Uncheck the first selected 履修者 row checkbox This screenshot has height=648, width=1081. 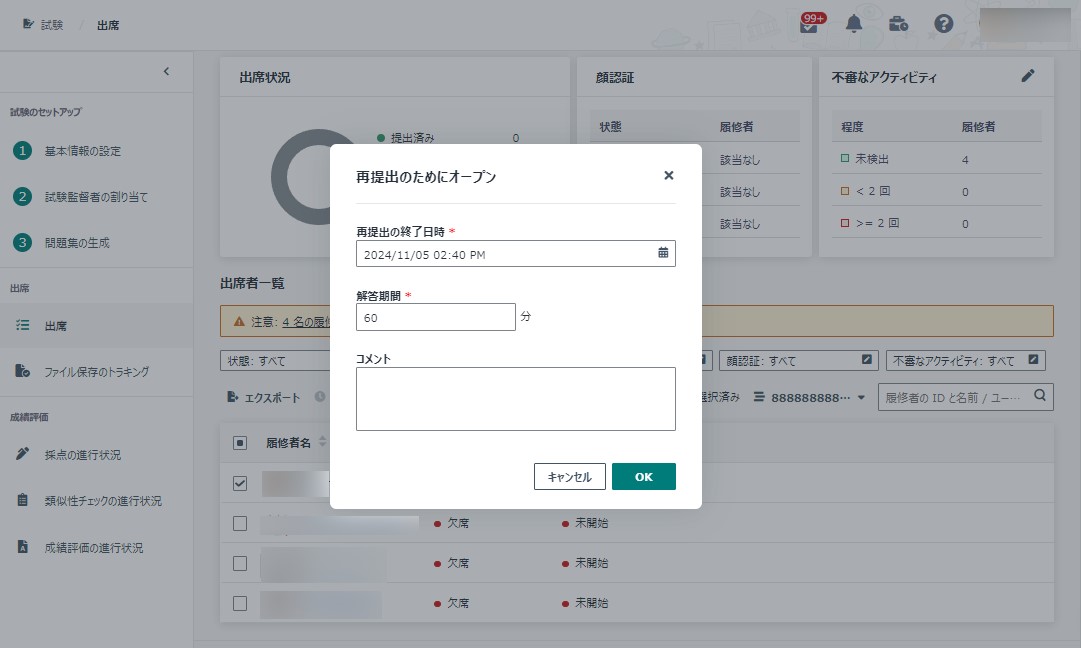click(240, 483)
